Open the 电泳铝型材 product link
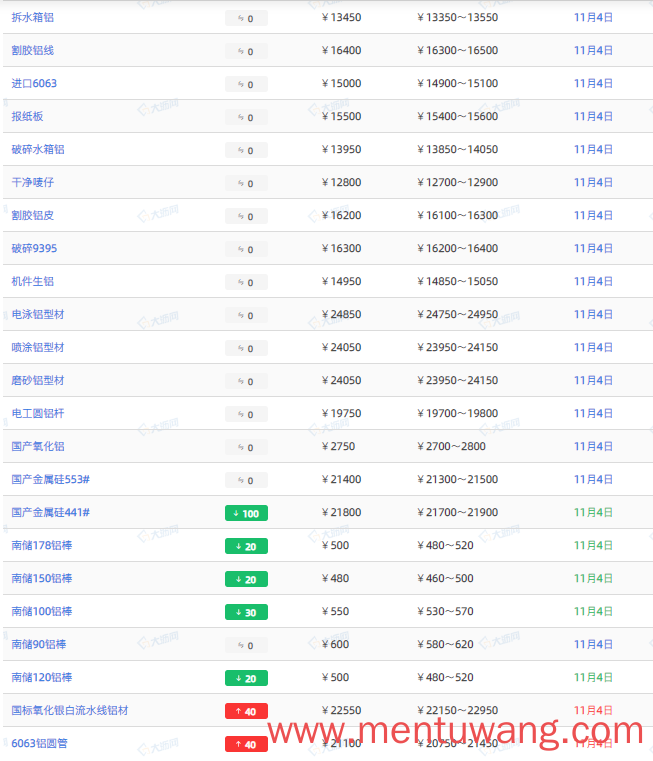The image size is (653, 761). point(38,314)
